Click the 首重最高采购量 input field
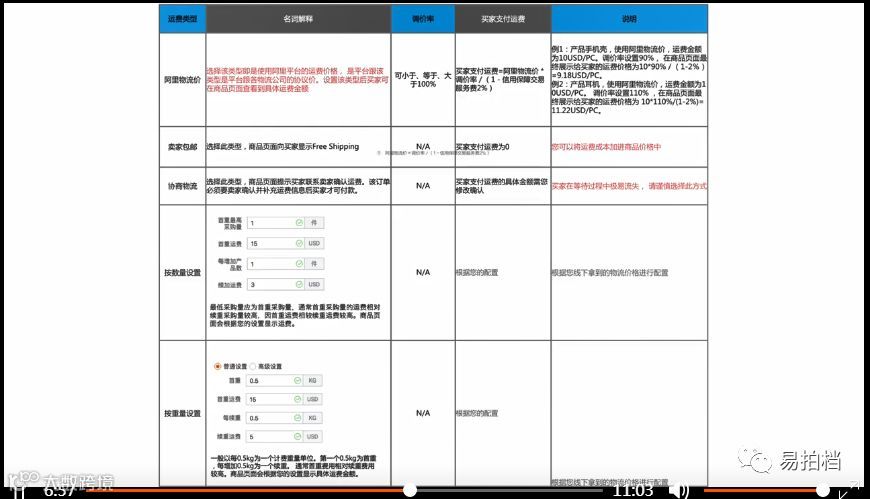The width and height of the screenshot is (870, 499). coord(276,223)
